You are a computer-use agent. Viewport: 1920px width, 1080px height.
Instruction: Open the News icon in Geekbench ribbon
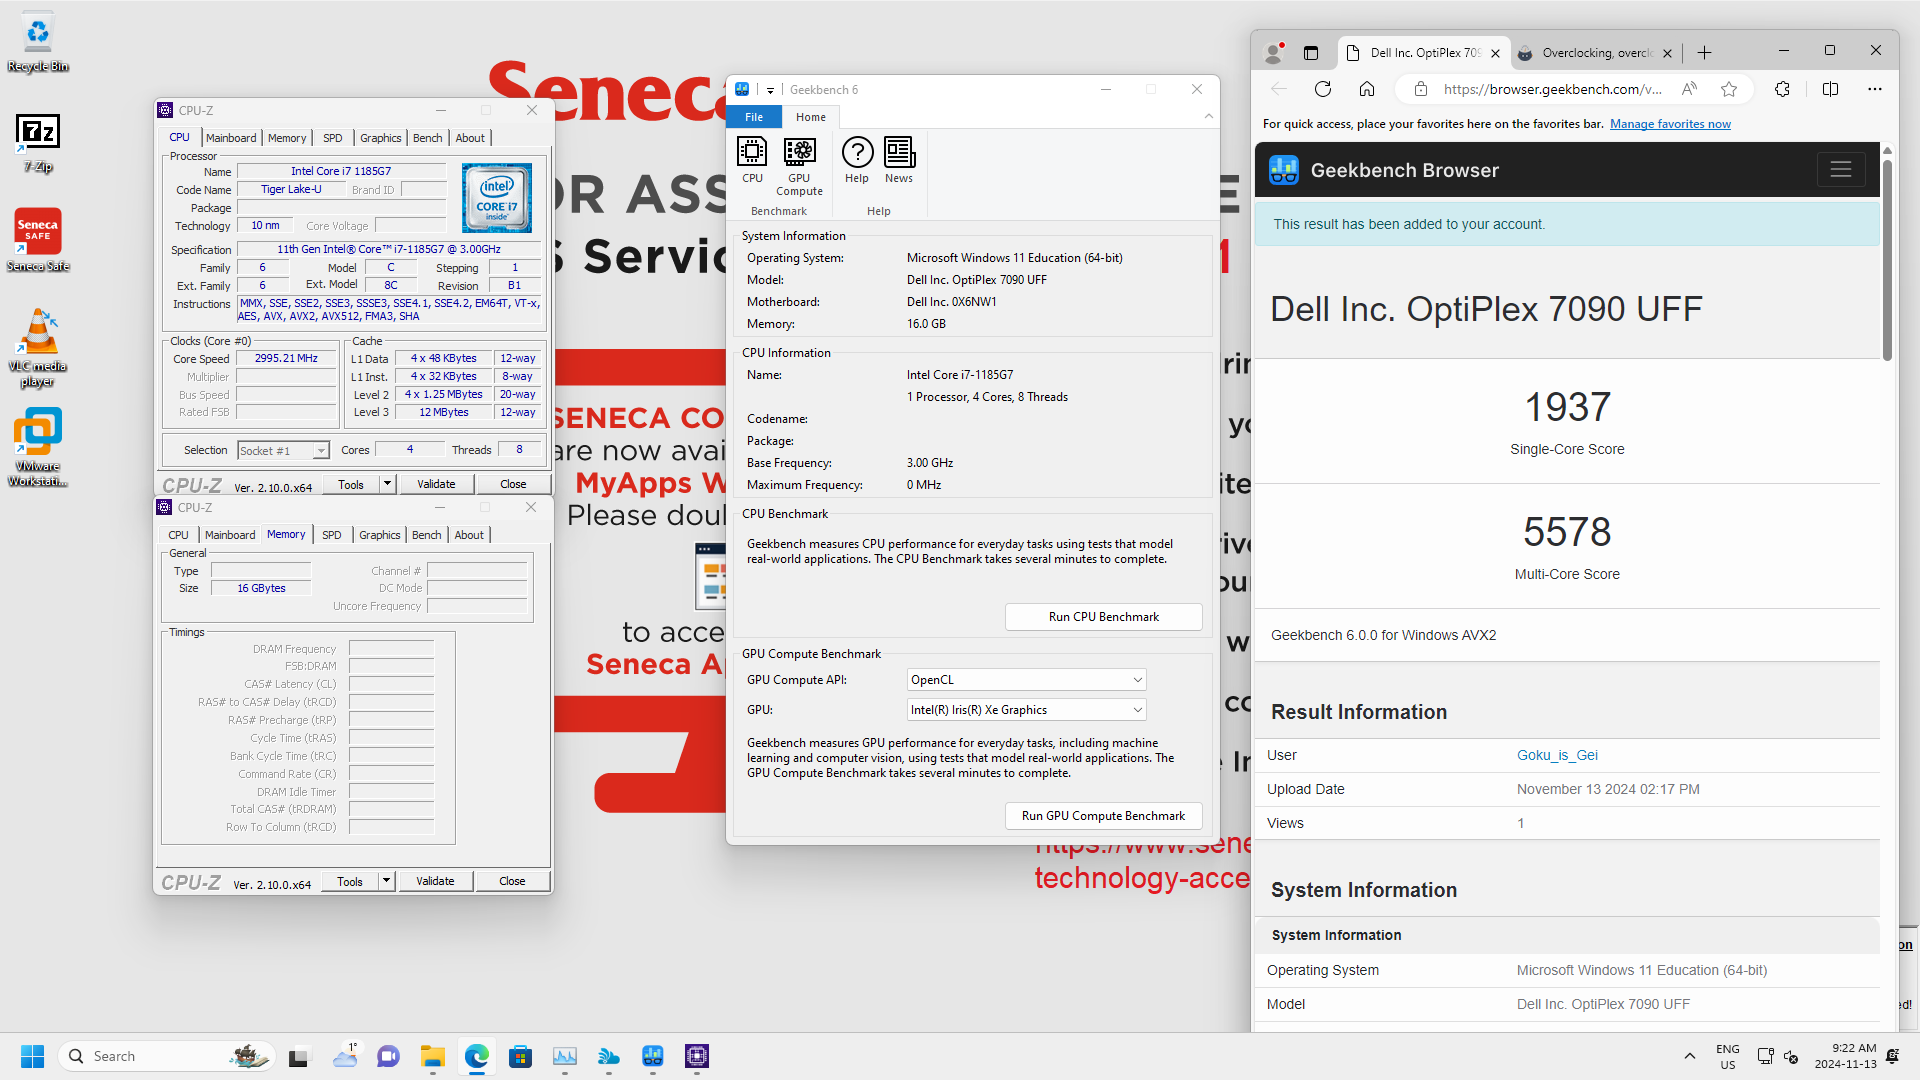(899, 160)
